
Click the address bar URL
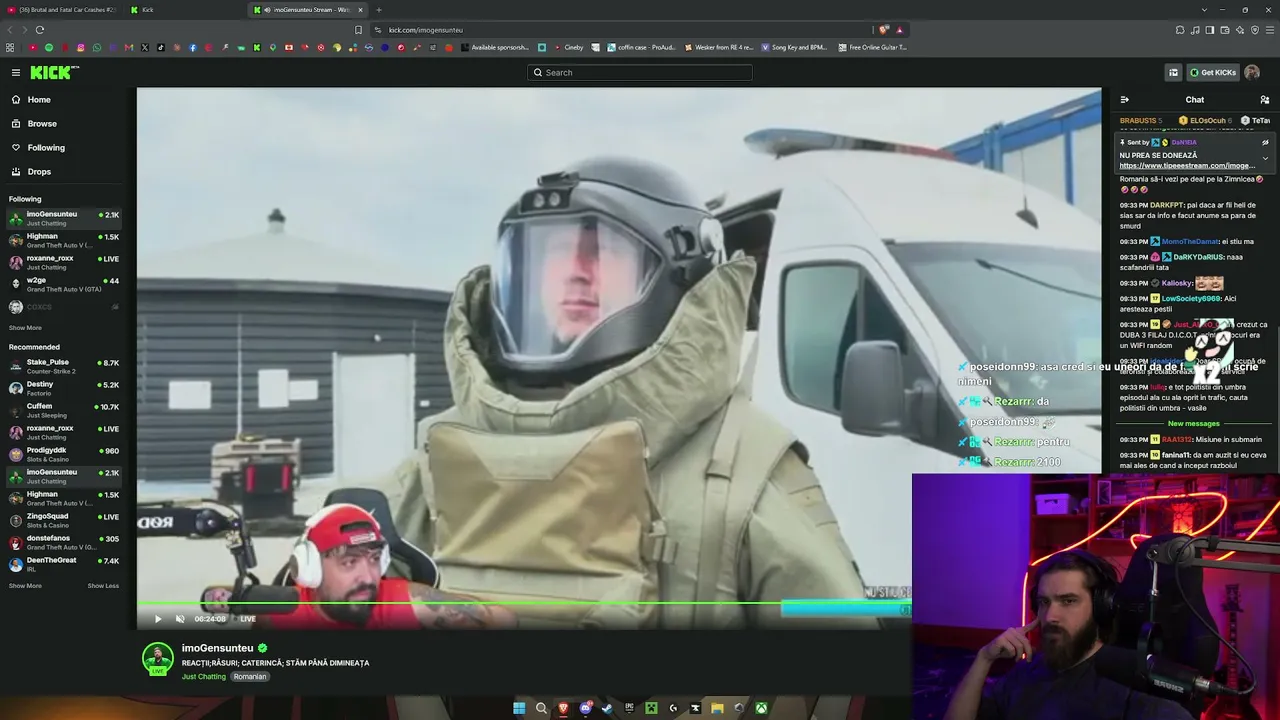click(x=425, y=30)
